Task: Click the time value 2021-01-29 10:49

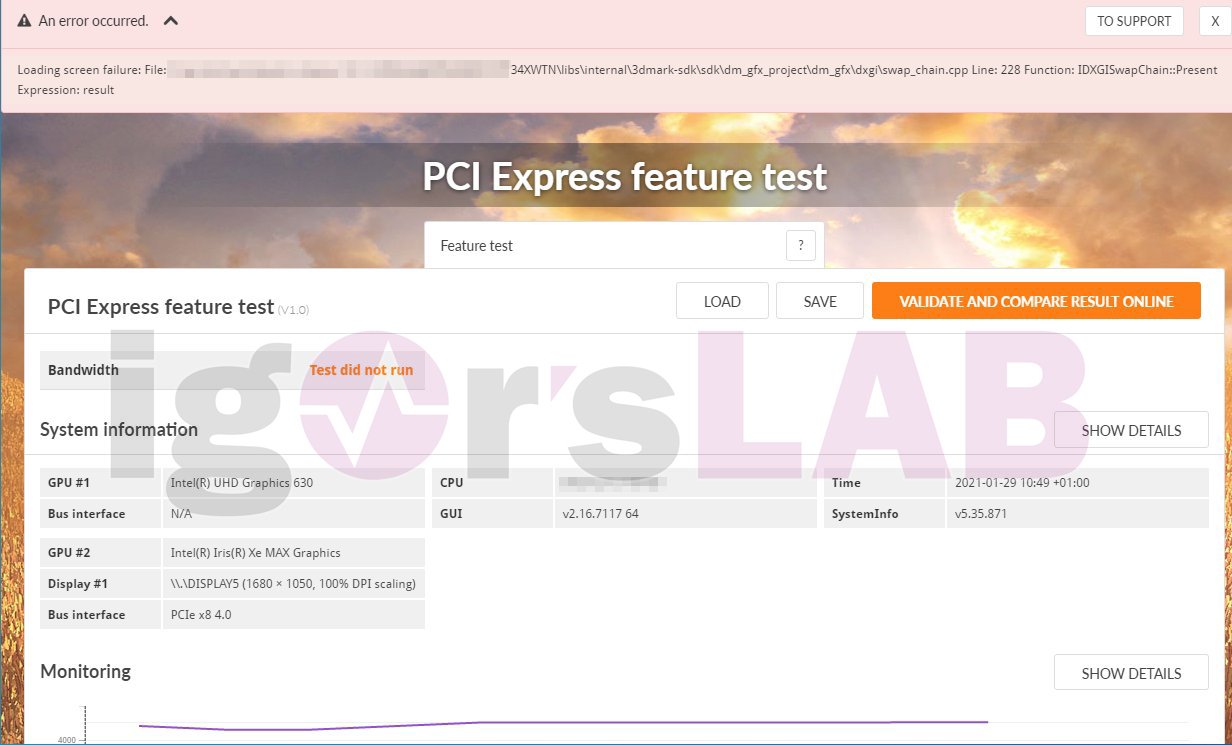Action: click(1022, 483)
